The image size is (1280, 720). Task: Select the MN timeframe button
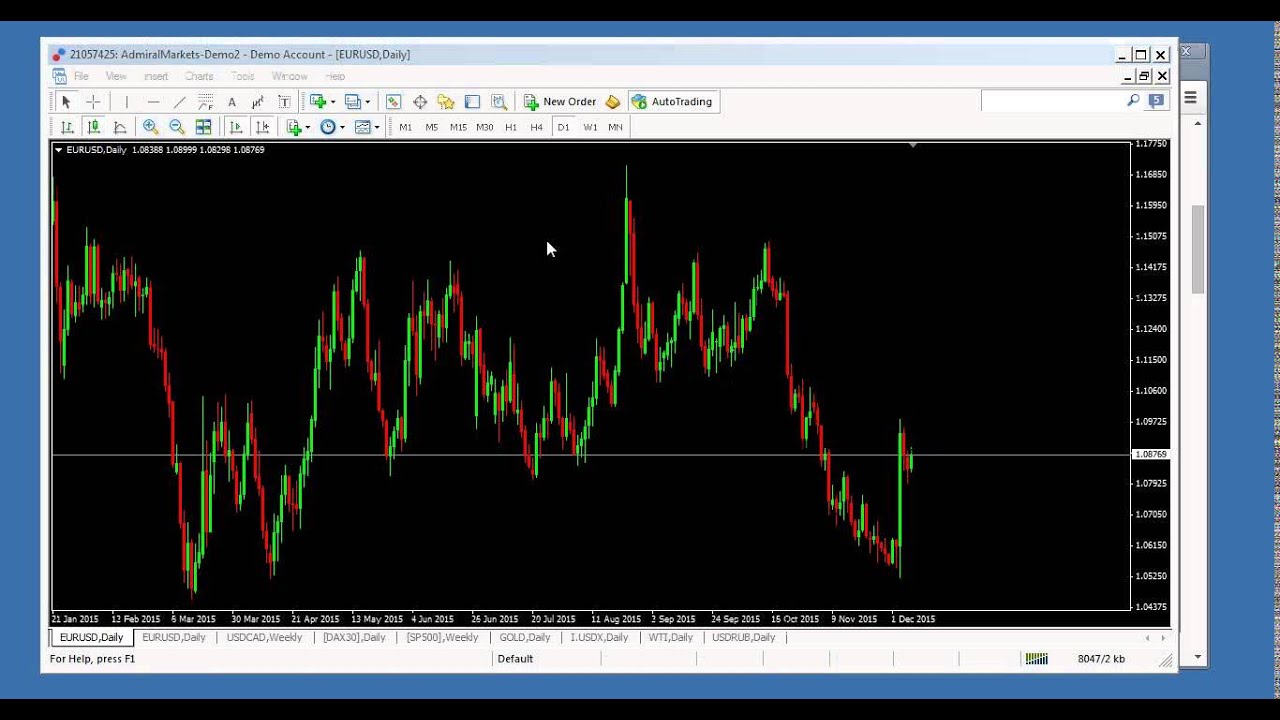click(x=615, y=127)
